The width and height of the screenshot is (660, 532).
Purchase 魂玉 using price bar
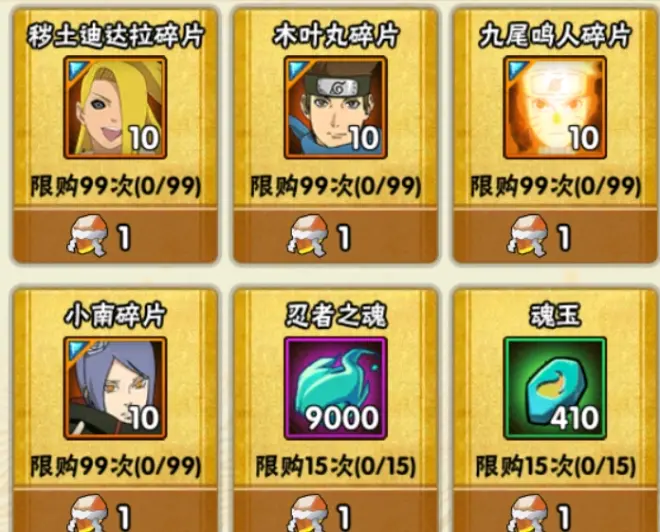(x=556, y=511)
